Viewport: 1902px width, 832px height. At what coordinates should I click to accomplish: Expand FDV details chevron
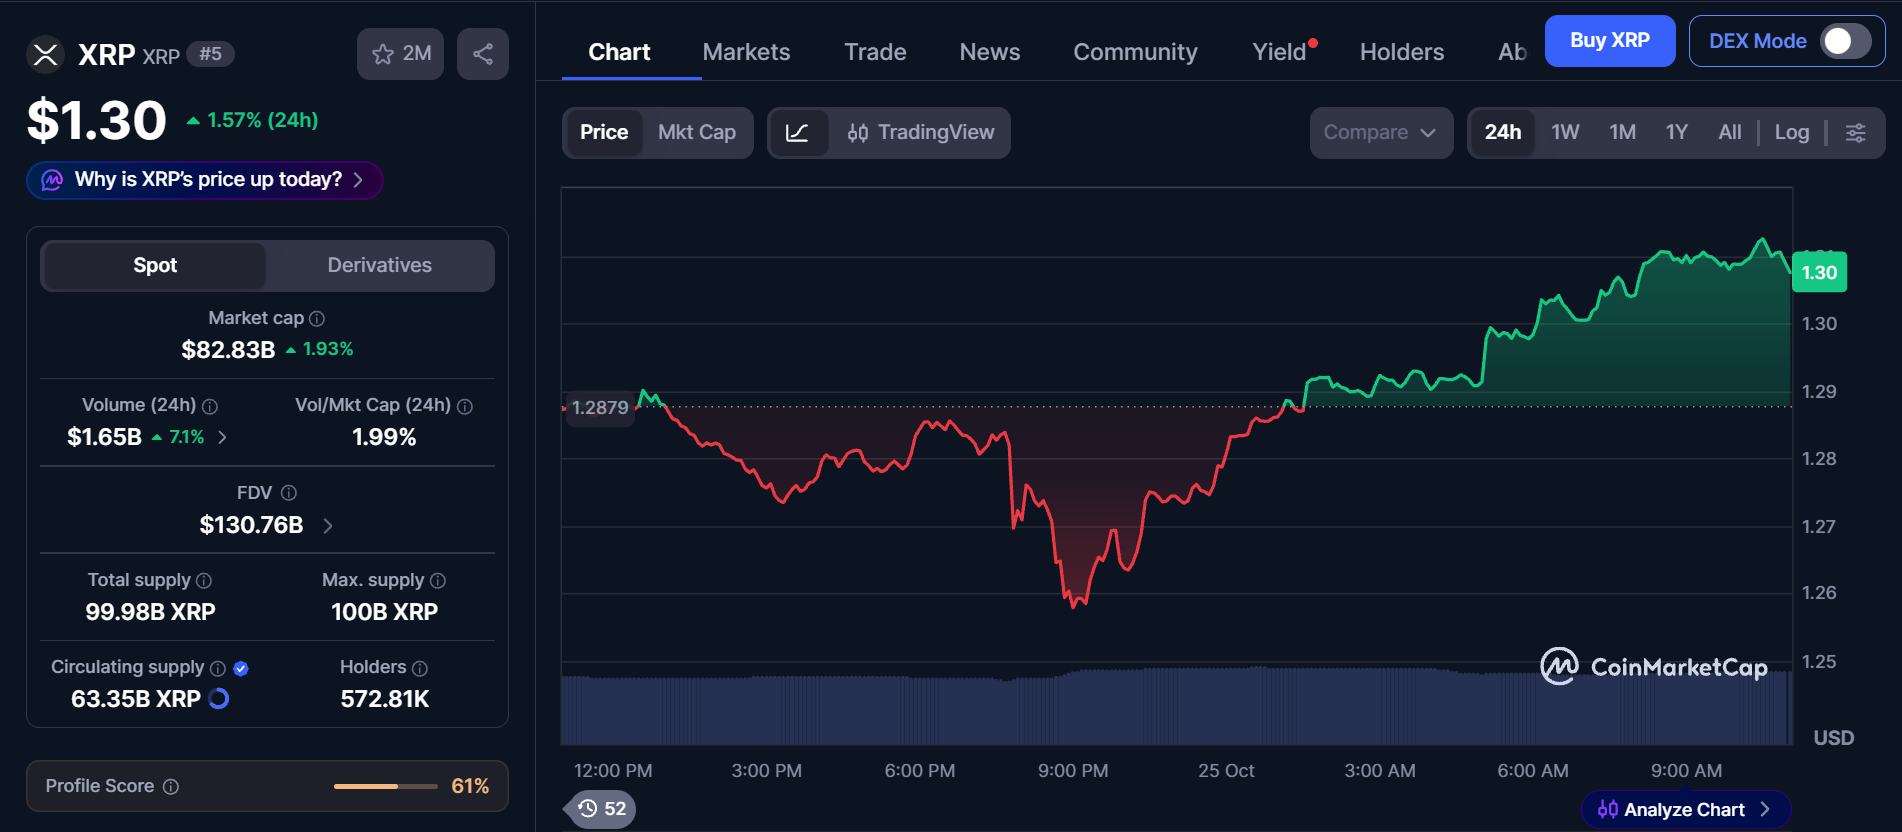pyautogui.click(x=328, y=525)
